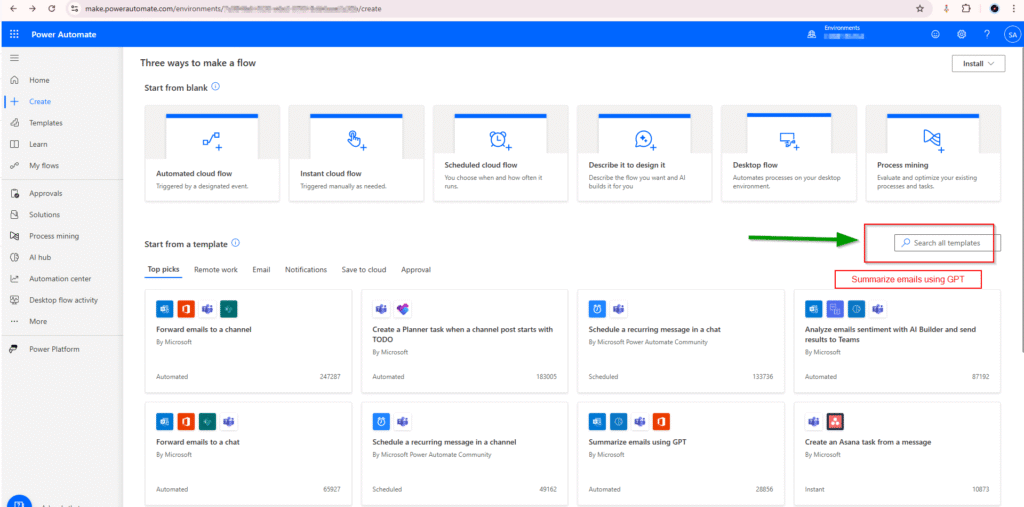
Task: Open Desktop flow activity
Action: (x=61, y=301)
